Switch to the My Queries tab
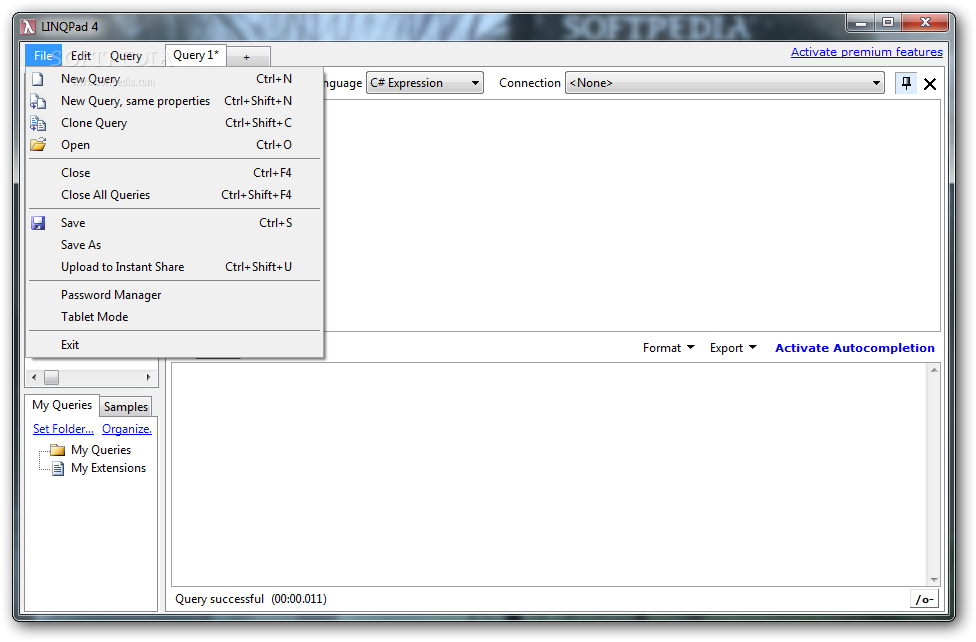The width and height of the screenshot is (976, 642). pos(62,405)
